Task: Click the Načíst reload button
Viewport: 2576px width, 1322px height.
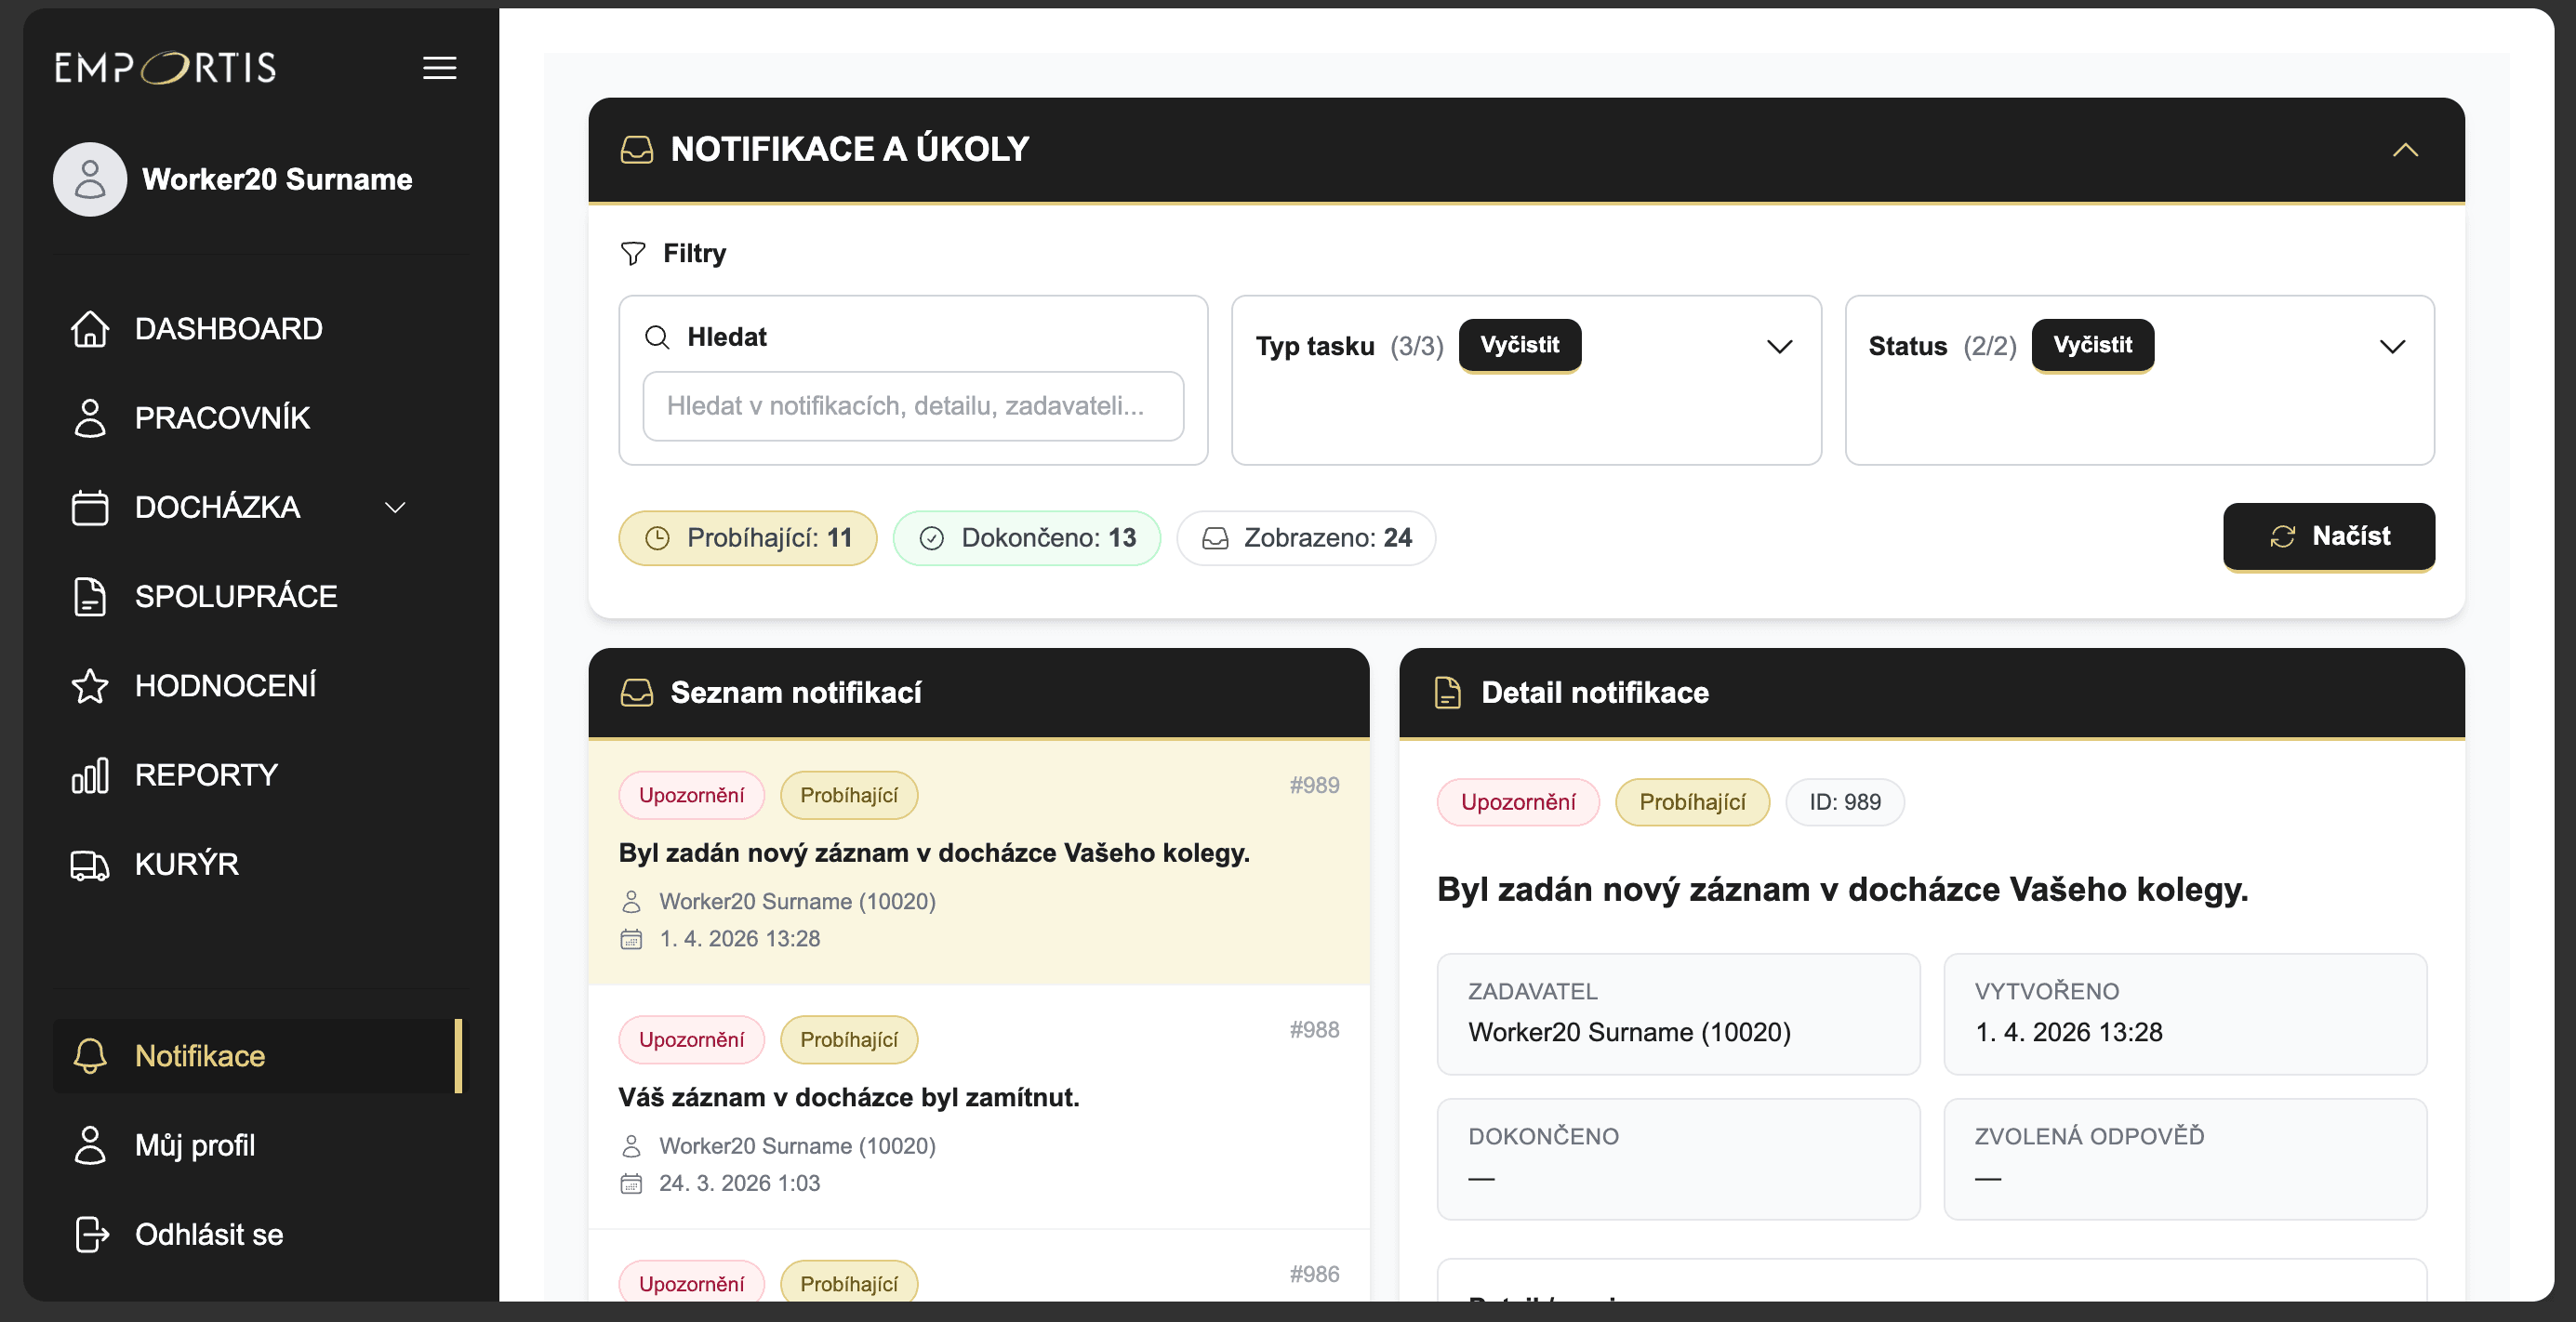Action: pos(2328,536)
